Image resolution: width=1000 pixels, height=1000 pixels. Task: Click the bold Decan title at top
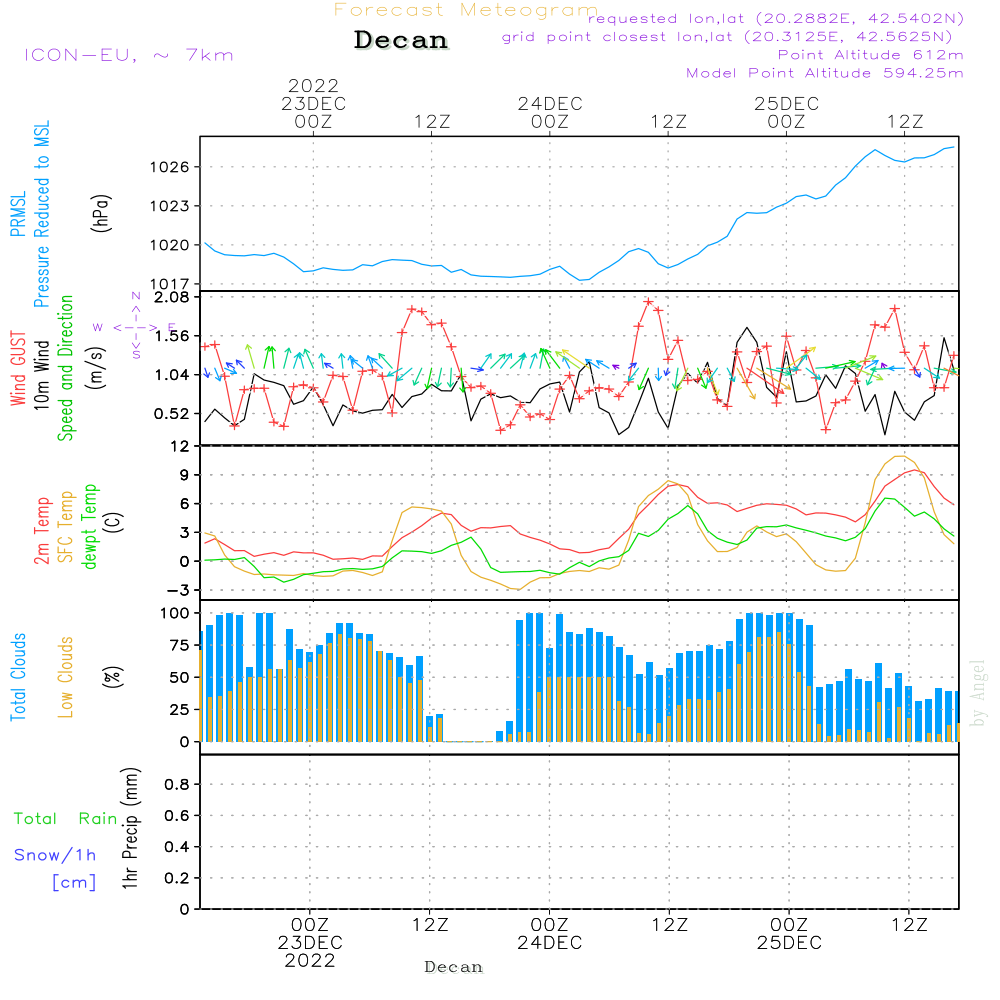pyautogui.click(x=401, y=40)
